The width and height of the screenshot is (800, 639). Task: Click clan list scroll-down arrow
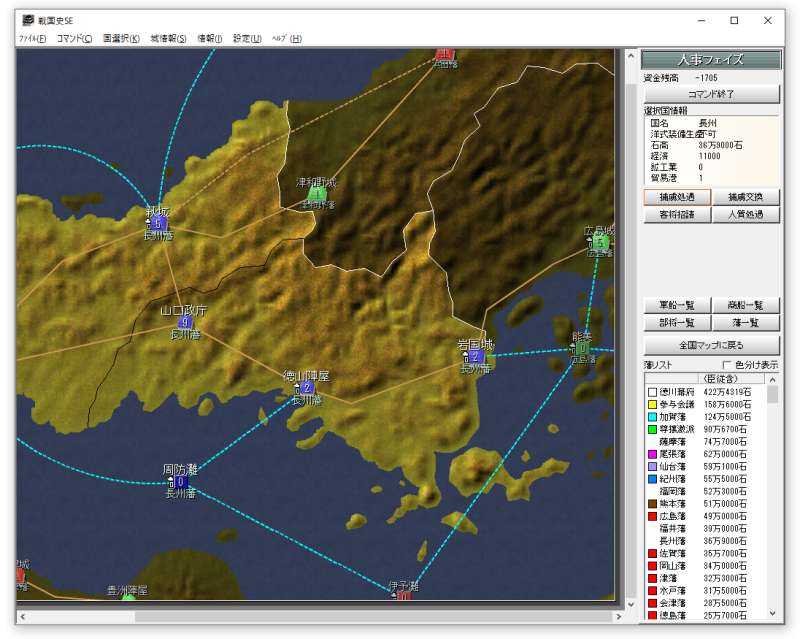click(x=772, y=613)
